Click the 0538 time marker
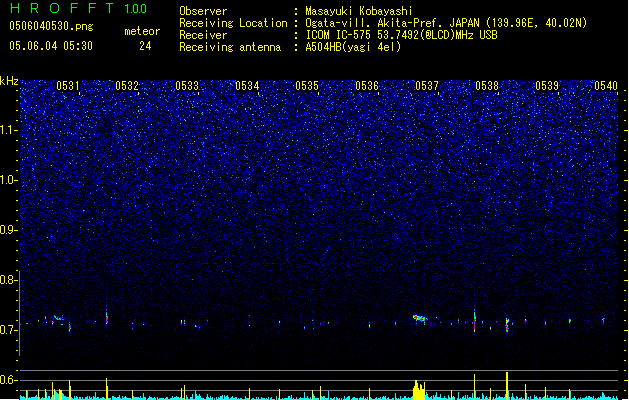This screenshot has width=629, height=400. [487, 86]
